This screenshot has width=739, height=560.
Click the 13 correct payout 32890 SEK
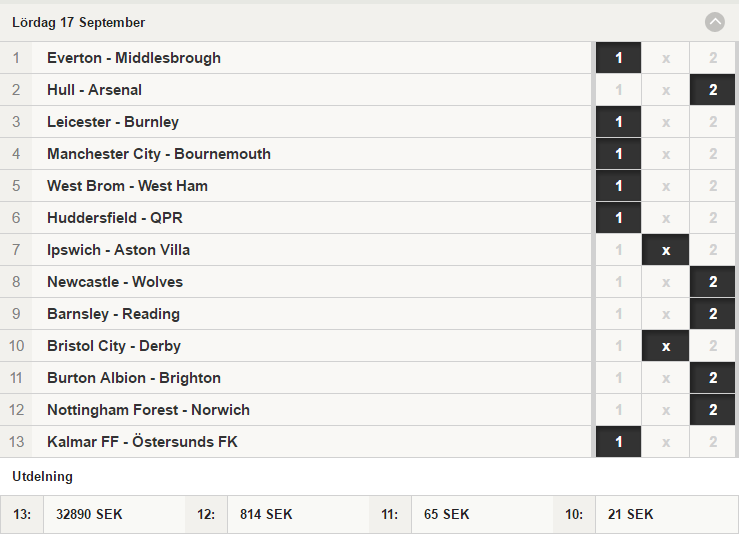click(89, 514)
